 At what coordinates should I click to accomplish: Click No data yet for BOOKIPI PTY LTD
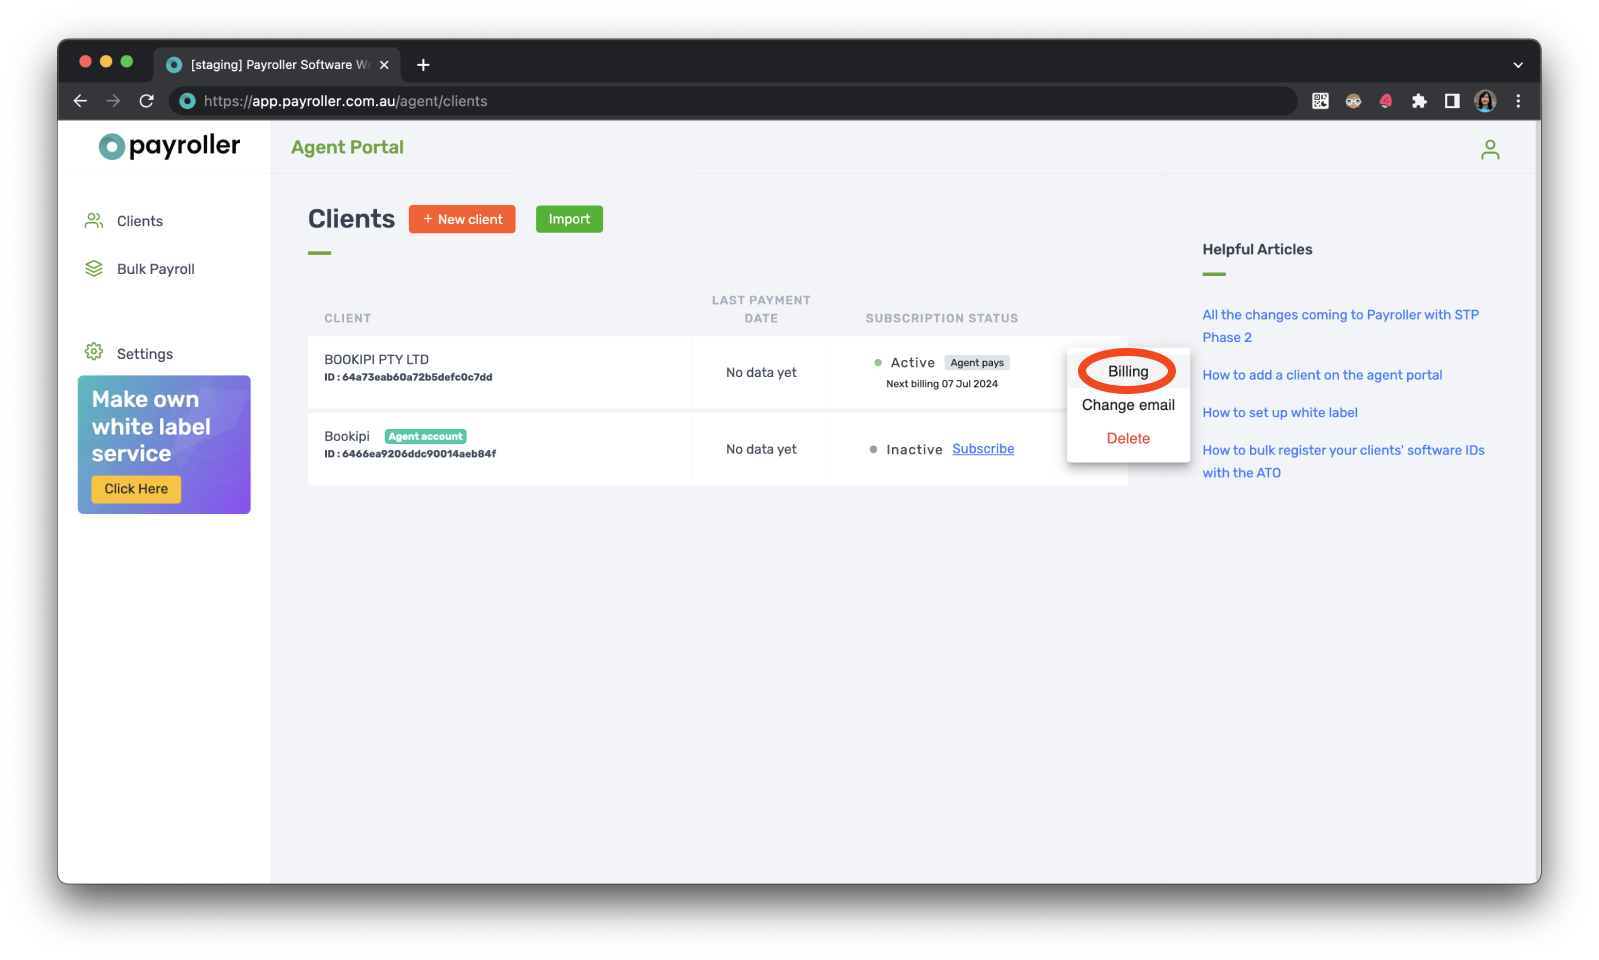[x=761, y=372]
